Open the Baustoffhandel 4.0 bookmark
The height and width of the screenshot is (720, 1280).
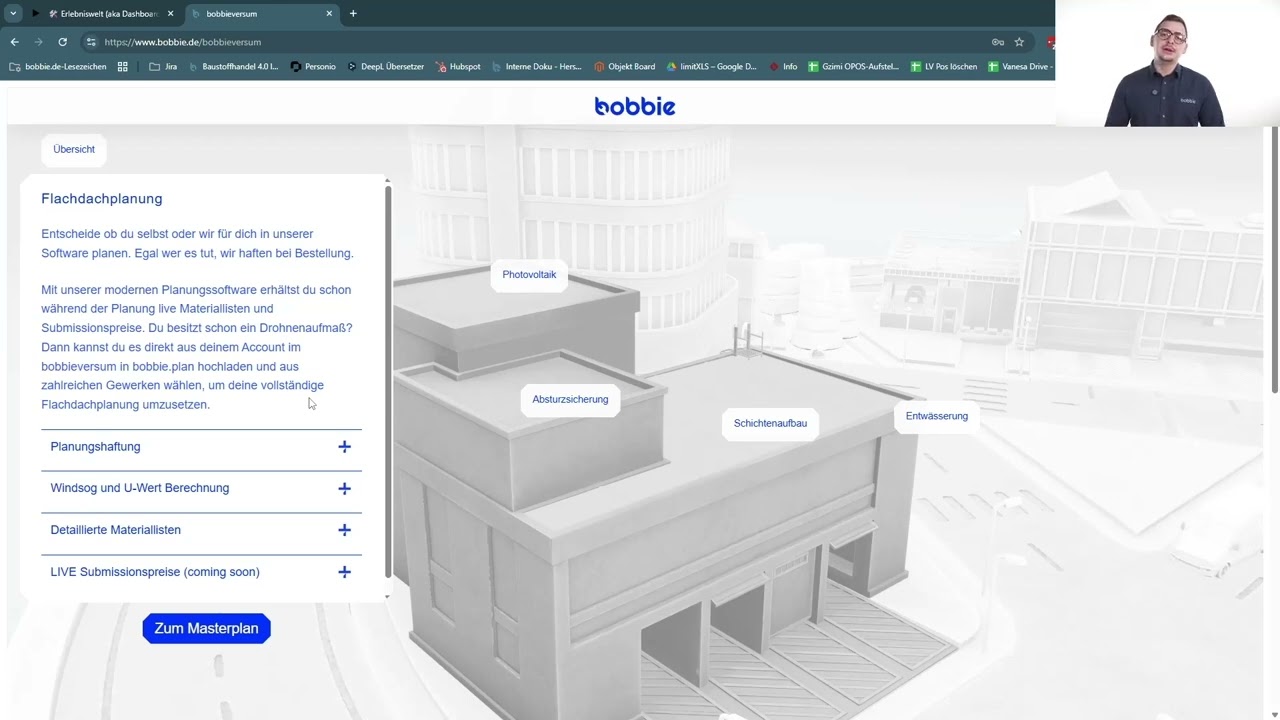[233, 67]
